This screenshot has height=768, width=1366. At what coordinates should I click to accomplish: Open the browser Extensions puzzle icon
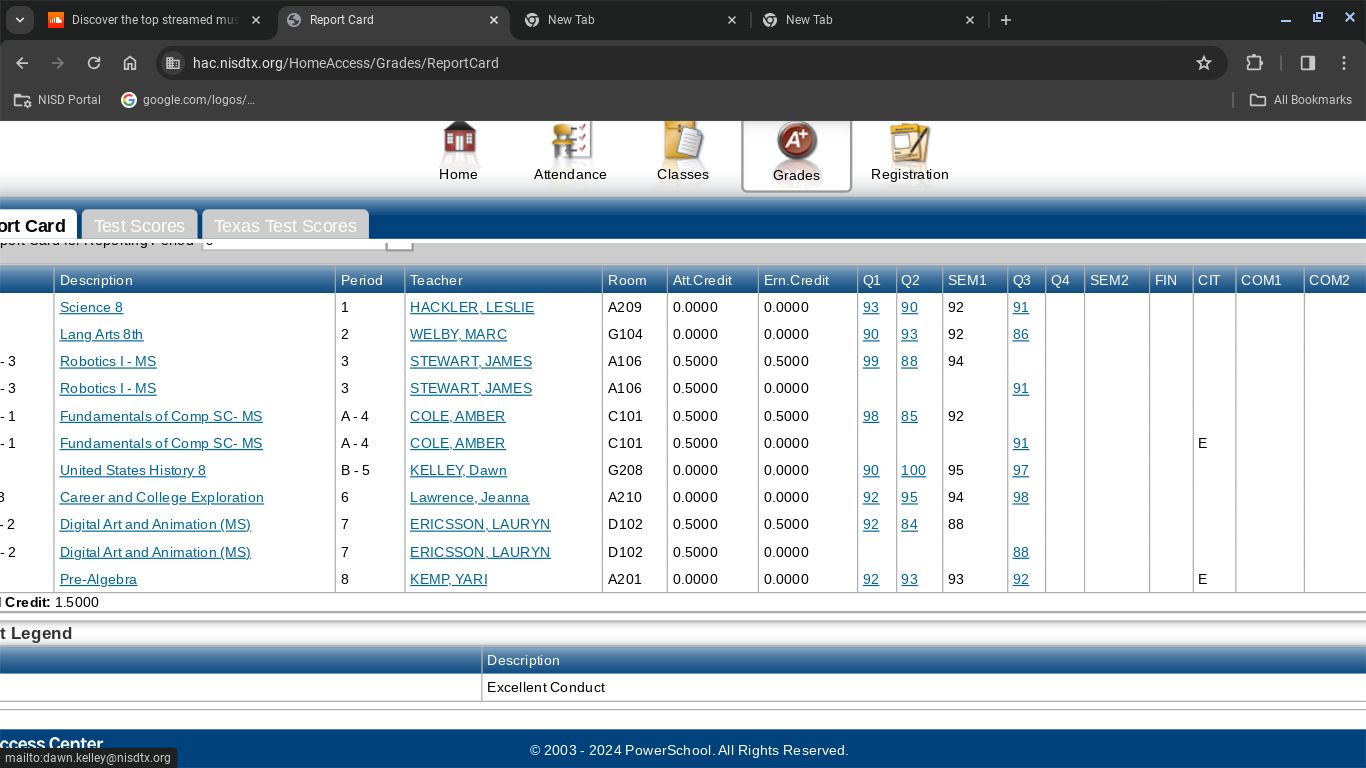point(1254,63)
